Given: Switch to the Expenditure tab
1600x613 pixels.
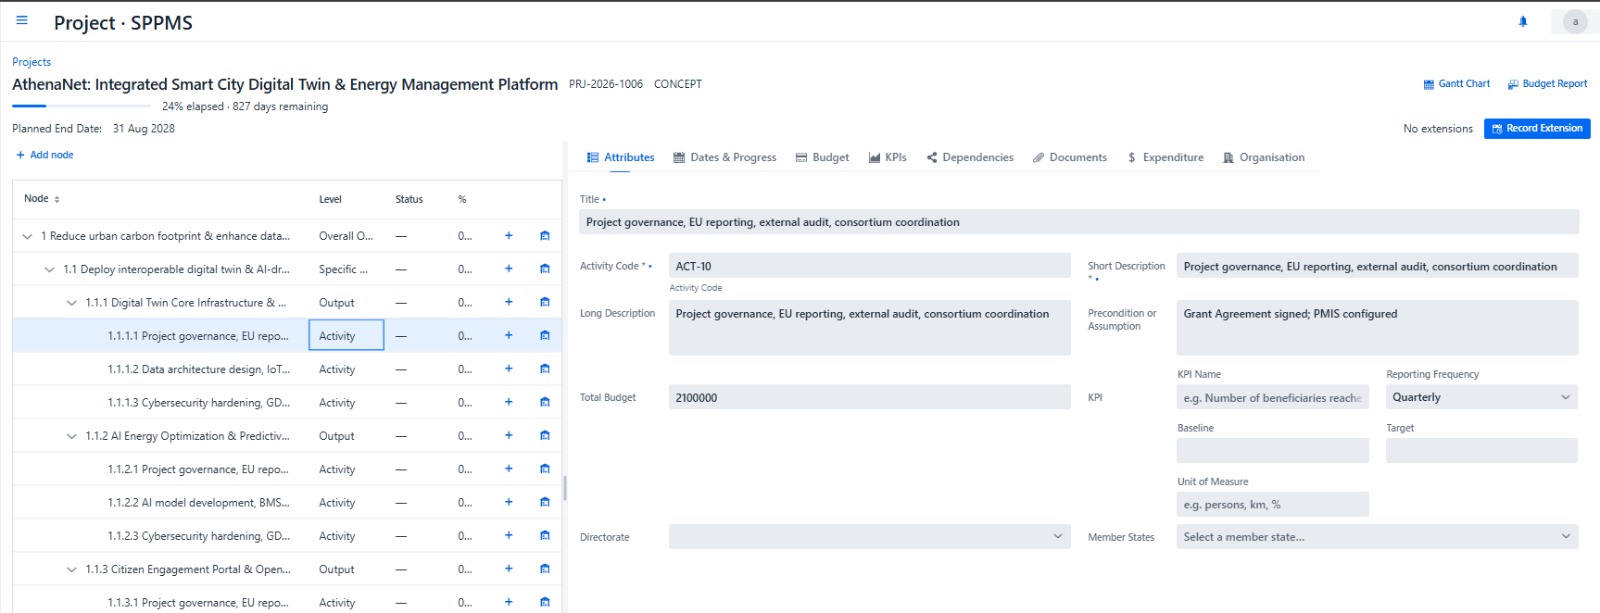Looking at the screenshot, I should [x=1165, y=158].
